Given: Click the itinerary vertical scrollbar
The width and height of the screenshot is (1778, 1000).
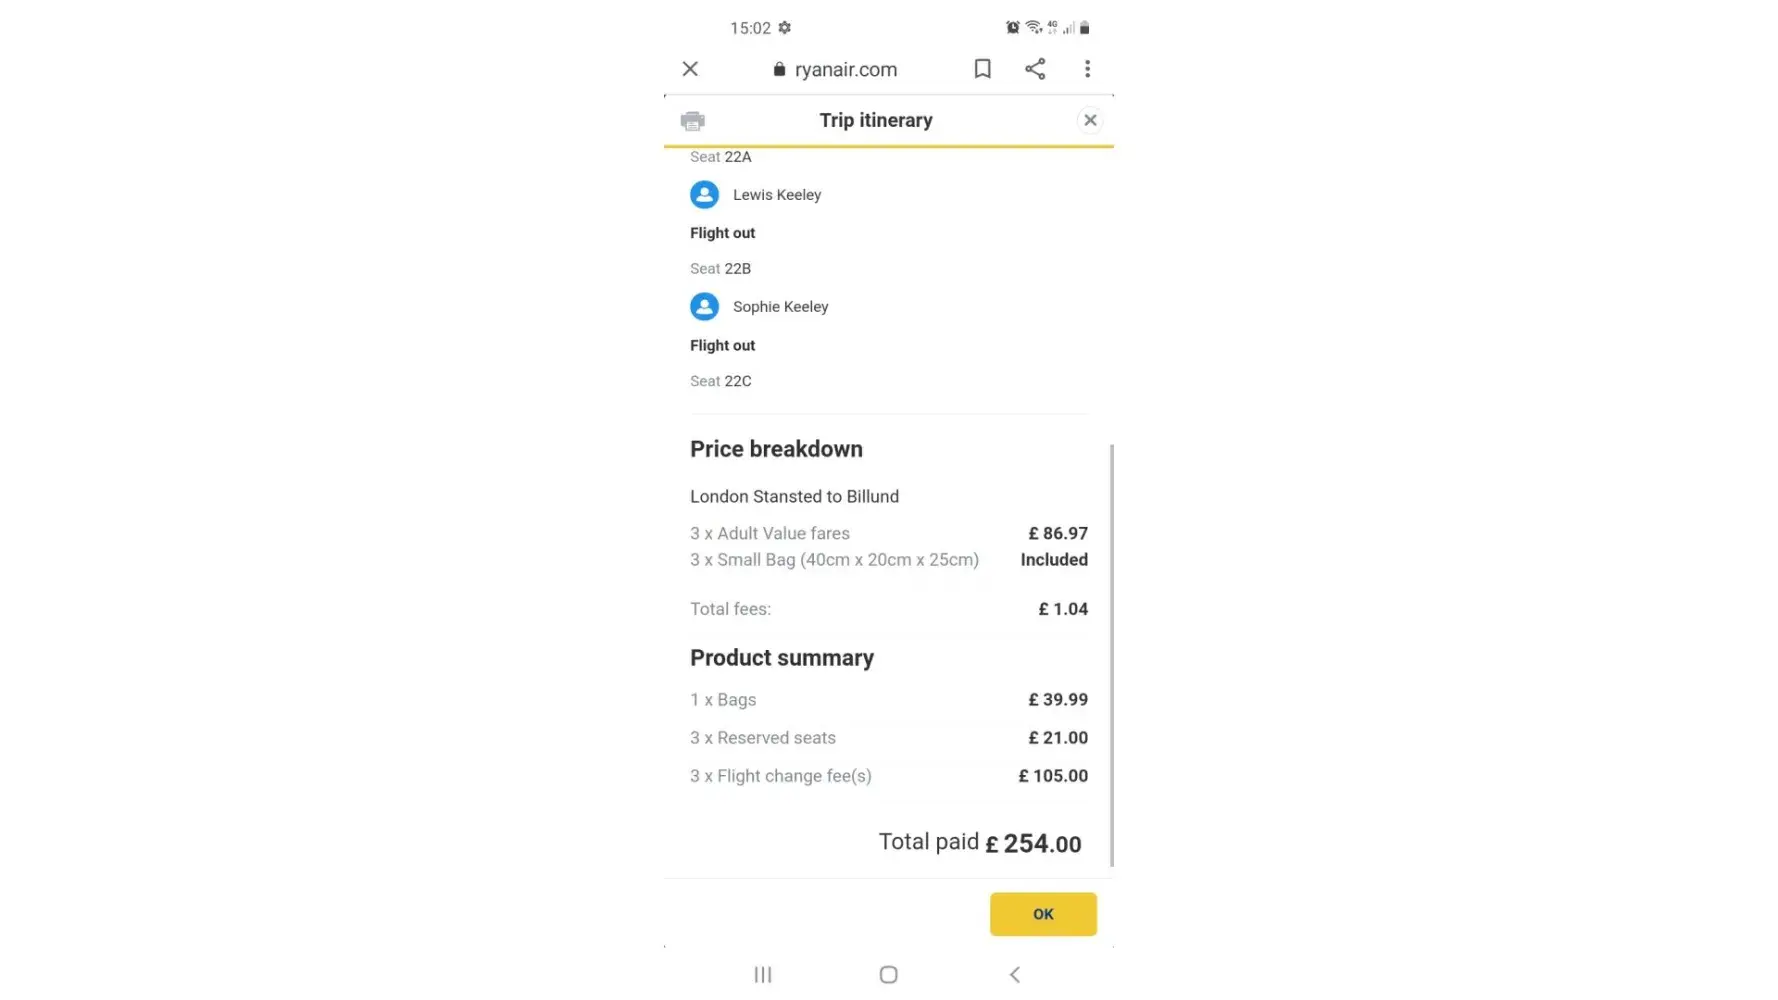Looking at the screenshot, I should pyautogui.click(x=1111, y=655).
